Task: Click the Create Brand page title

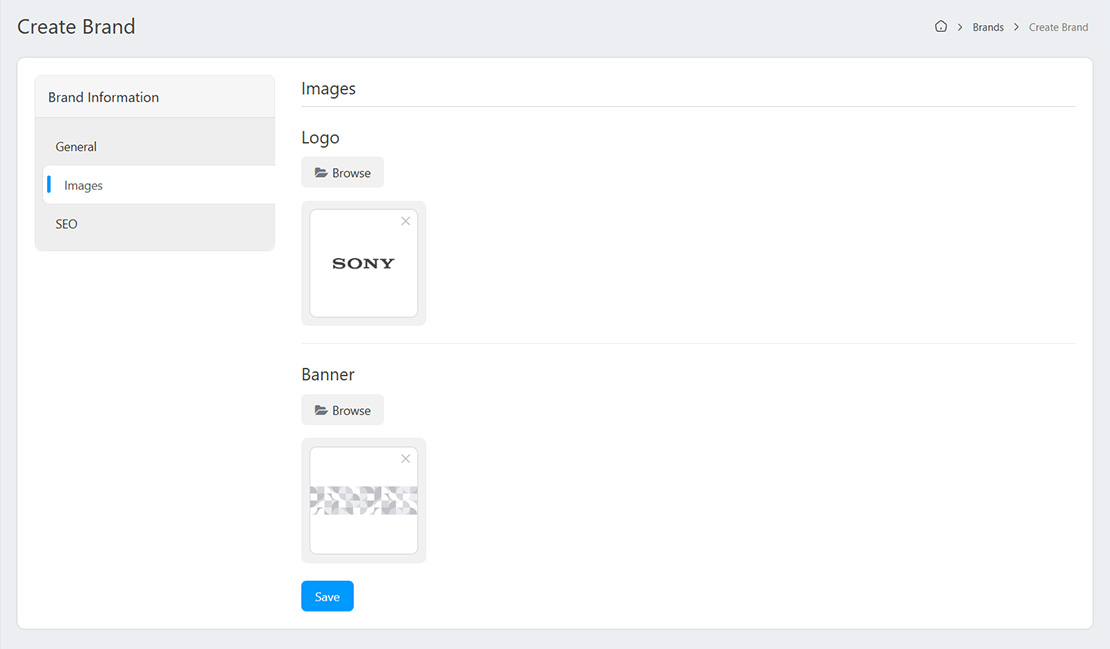Action: (x=76, y=27)
